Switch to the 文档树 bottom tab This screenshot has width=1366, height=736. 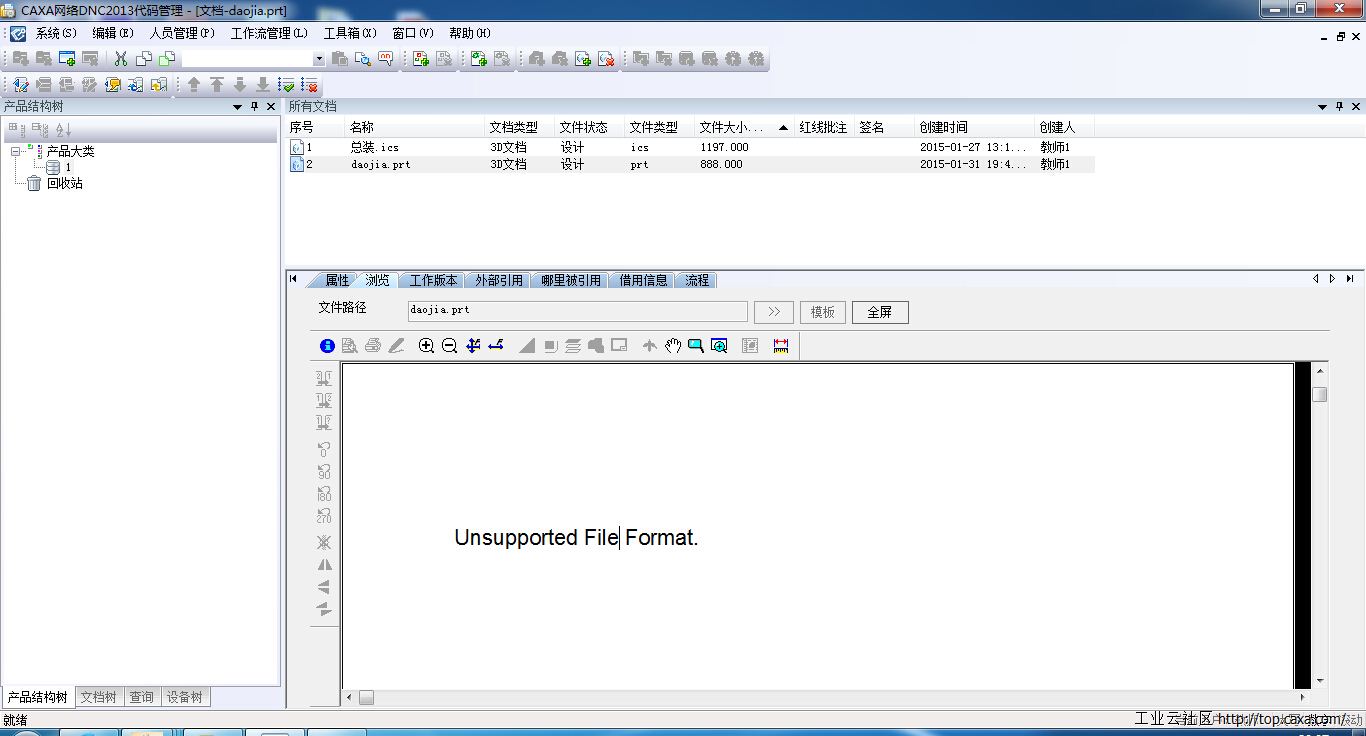98,697
